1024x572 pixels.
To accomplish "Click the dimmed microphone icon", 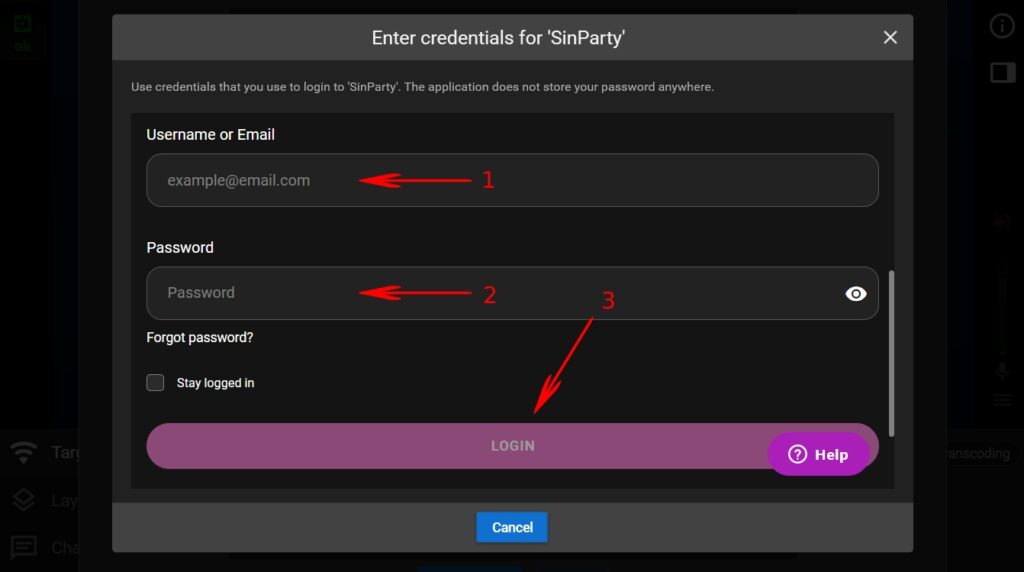I will coord(1002,370).
